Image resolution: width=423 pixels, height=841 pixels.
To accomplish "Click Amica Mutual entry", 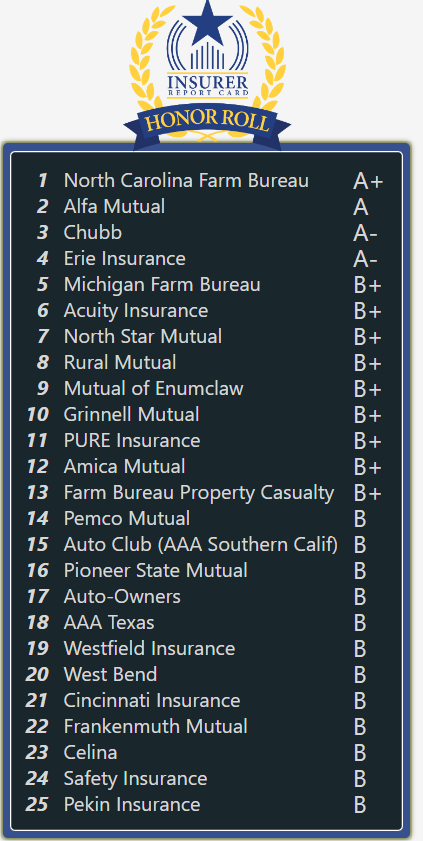I will click(x=124, y=467).
